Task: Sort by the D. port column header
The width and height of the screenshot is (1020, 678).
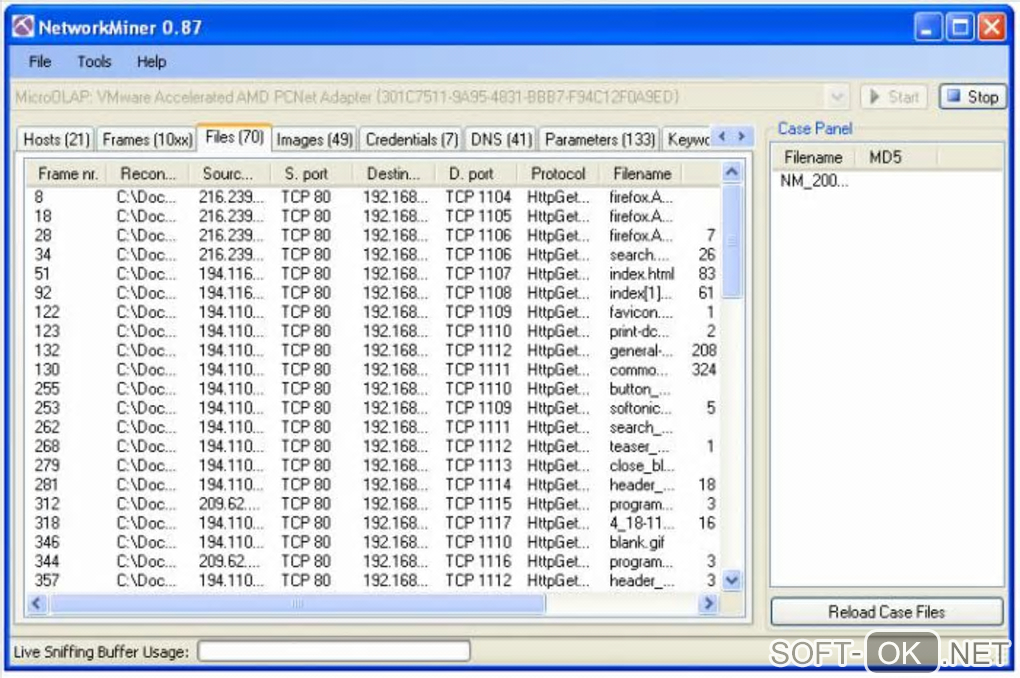Action: (476, 174)
